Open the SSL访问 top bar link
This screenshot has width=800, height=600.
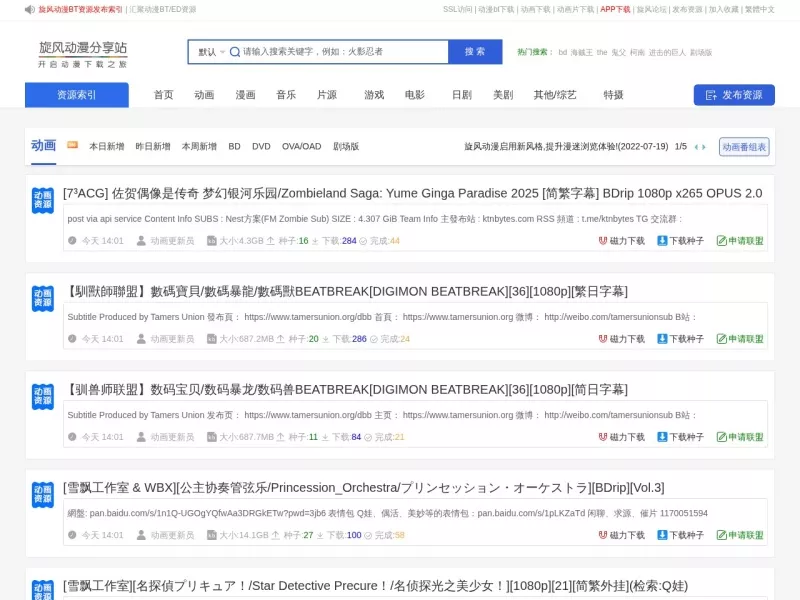(x=458, y=9)
